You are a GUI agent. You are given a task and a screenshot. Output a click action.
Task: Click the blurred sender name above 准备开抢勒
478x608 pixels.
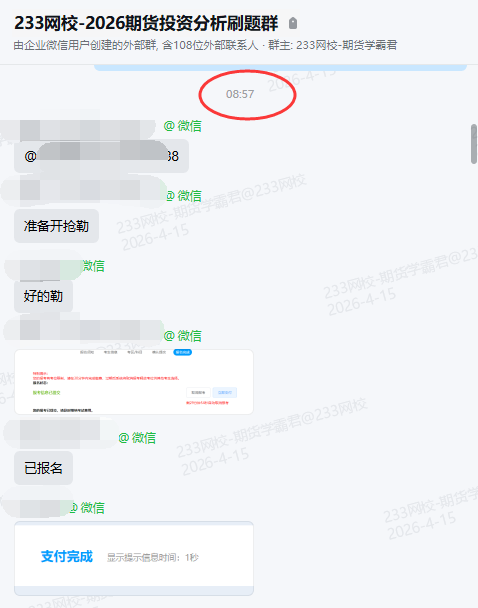pos(83,191)
